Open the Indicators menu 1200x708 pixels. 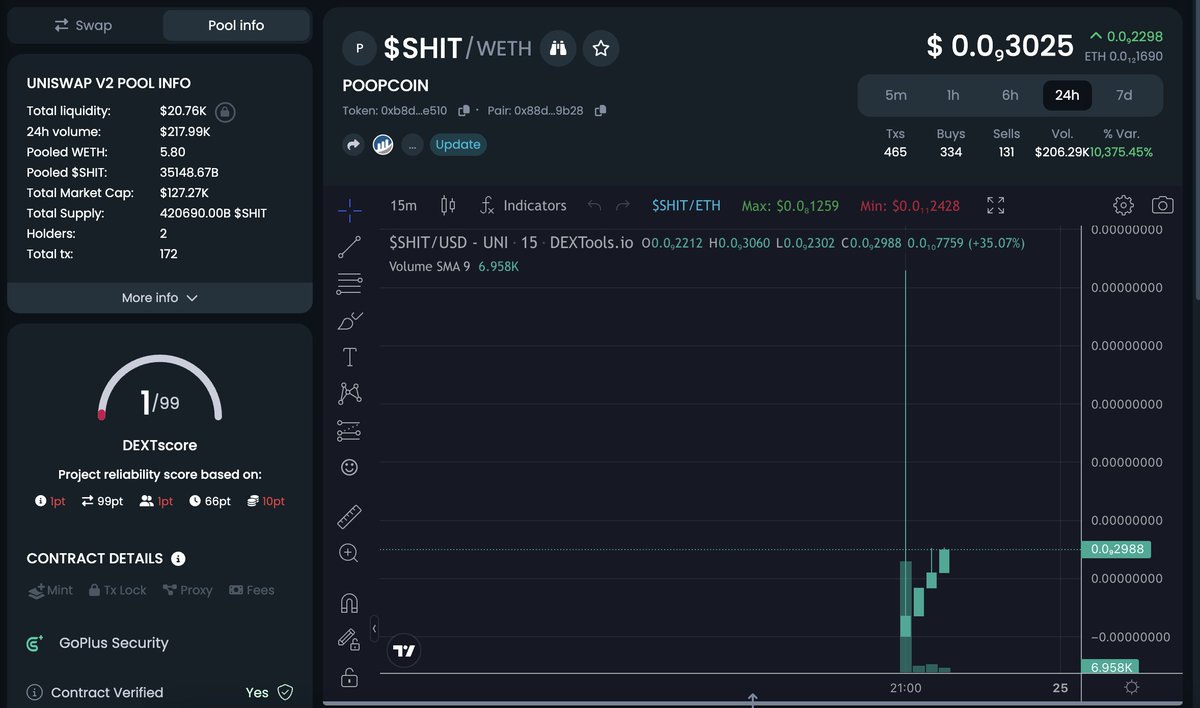(523, 205)
